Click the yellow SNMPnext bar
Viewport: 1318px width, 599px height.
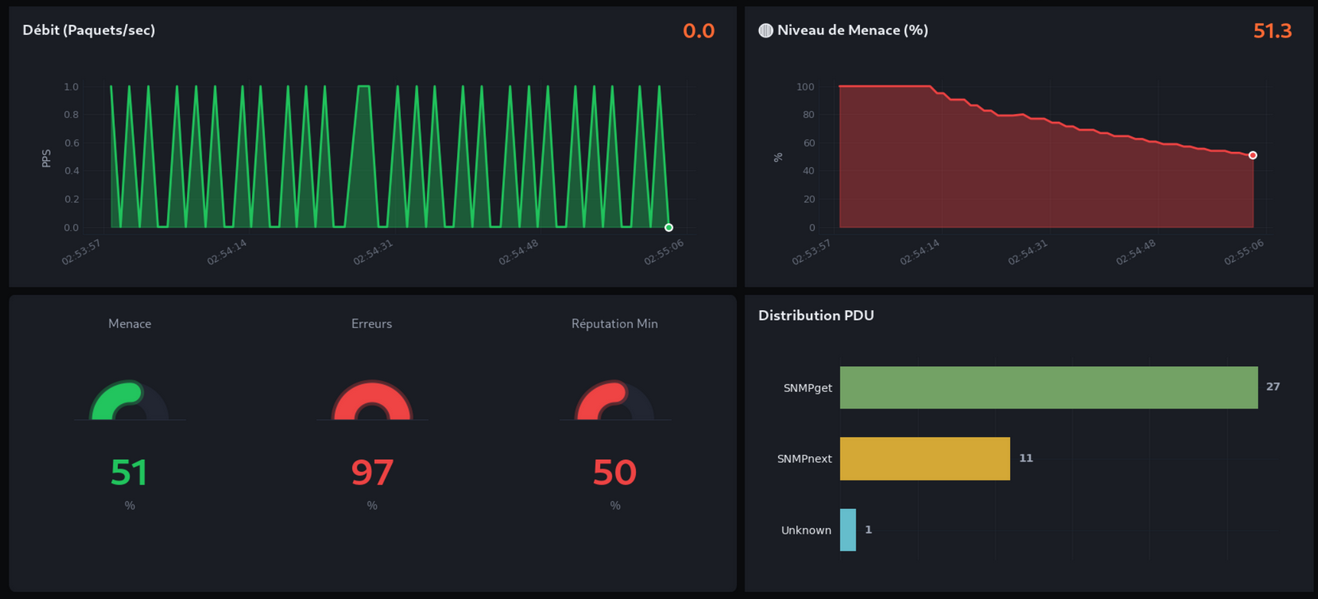[924, 459]
